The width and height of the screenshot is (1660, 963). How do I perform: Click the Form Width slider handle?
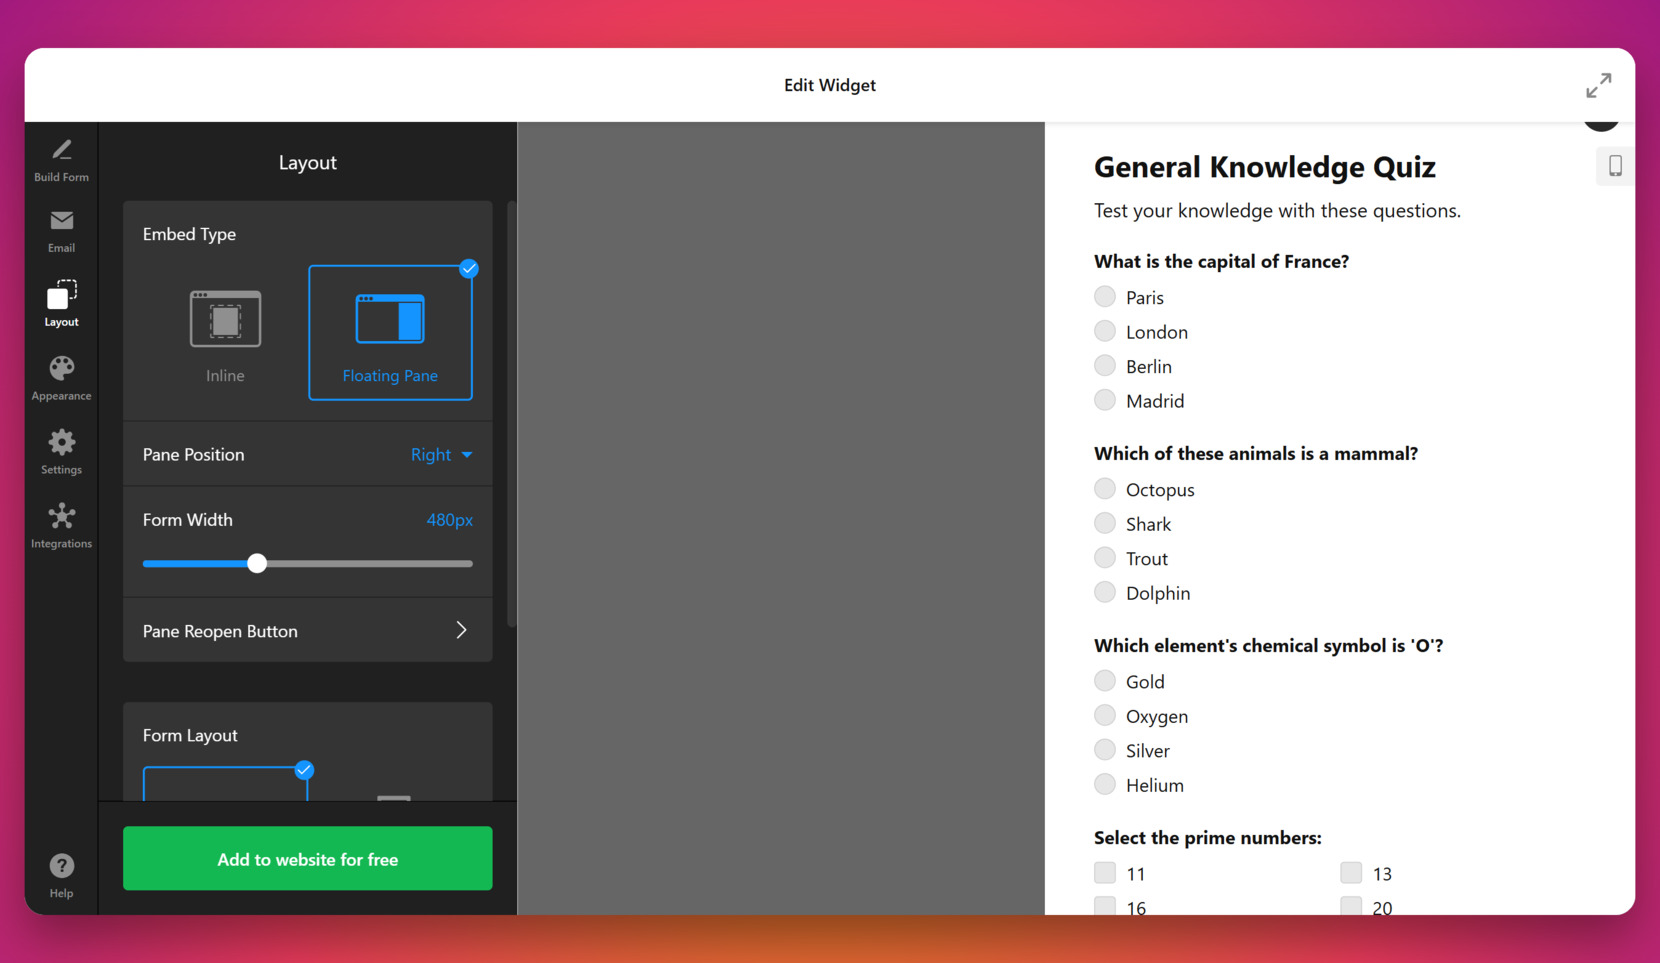coord(257,564)
